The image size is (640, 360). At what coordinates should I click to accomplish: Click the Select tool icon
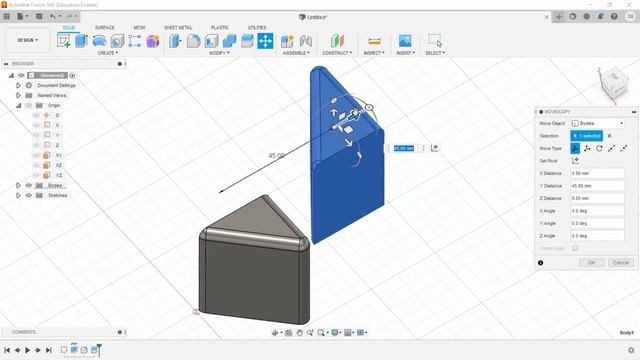pos(435,41)
